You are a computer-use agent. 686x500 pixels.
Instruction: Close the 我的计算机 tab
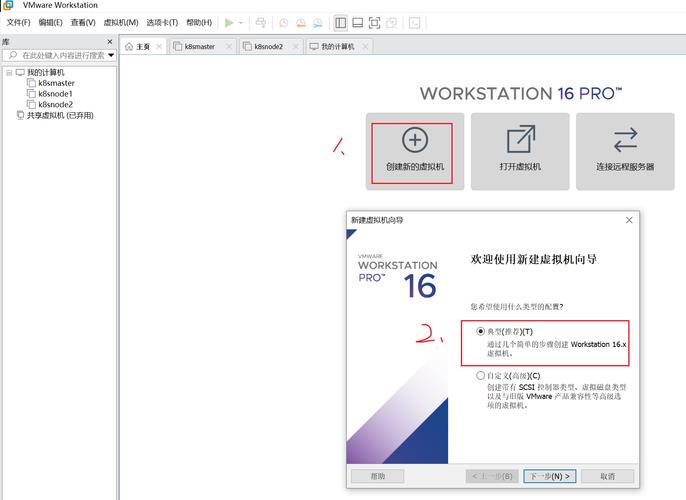(x=365, y=46)
